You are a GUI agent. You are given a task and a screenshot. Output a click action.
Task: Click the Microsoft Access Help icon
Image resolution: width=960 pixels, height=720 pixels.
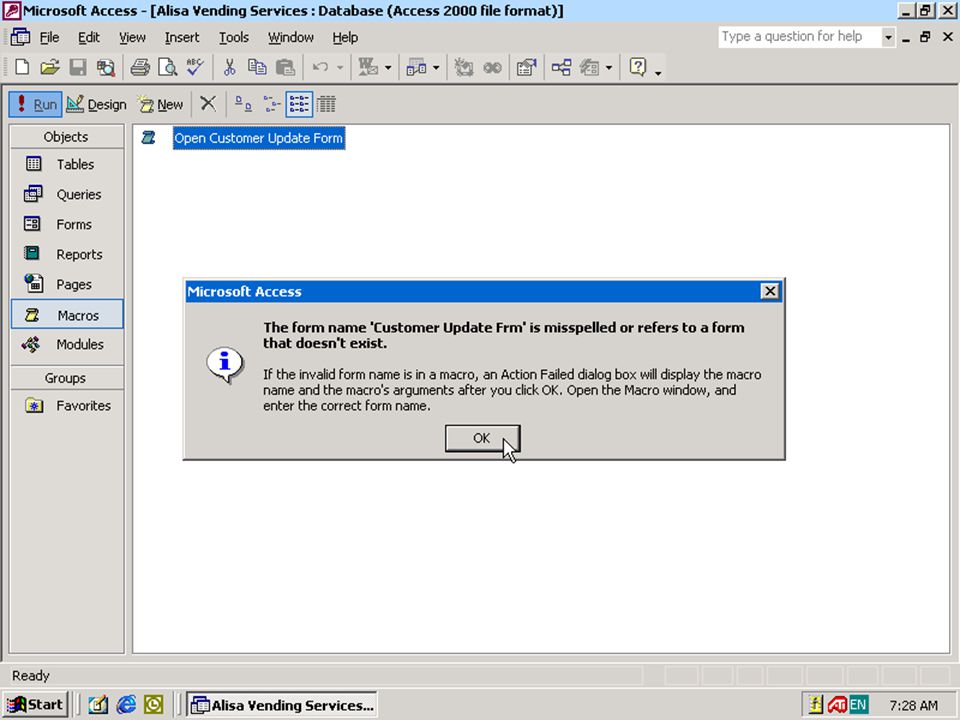click(x=637, y=67)
